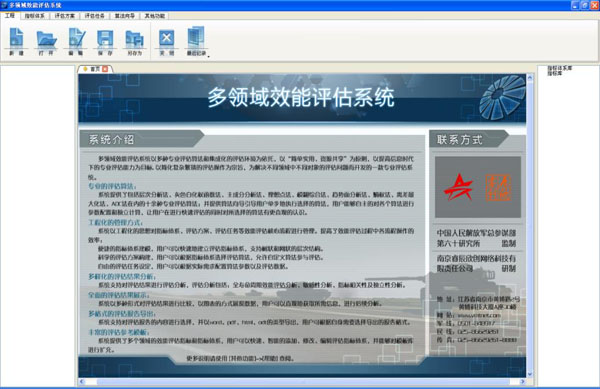This screenshot has width=600, height=389.
Task: Click the blue heading 全面的评估结果展示
Action: tap(119, 295)
